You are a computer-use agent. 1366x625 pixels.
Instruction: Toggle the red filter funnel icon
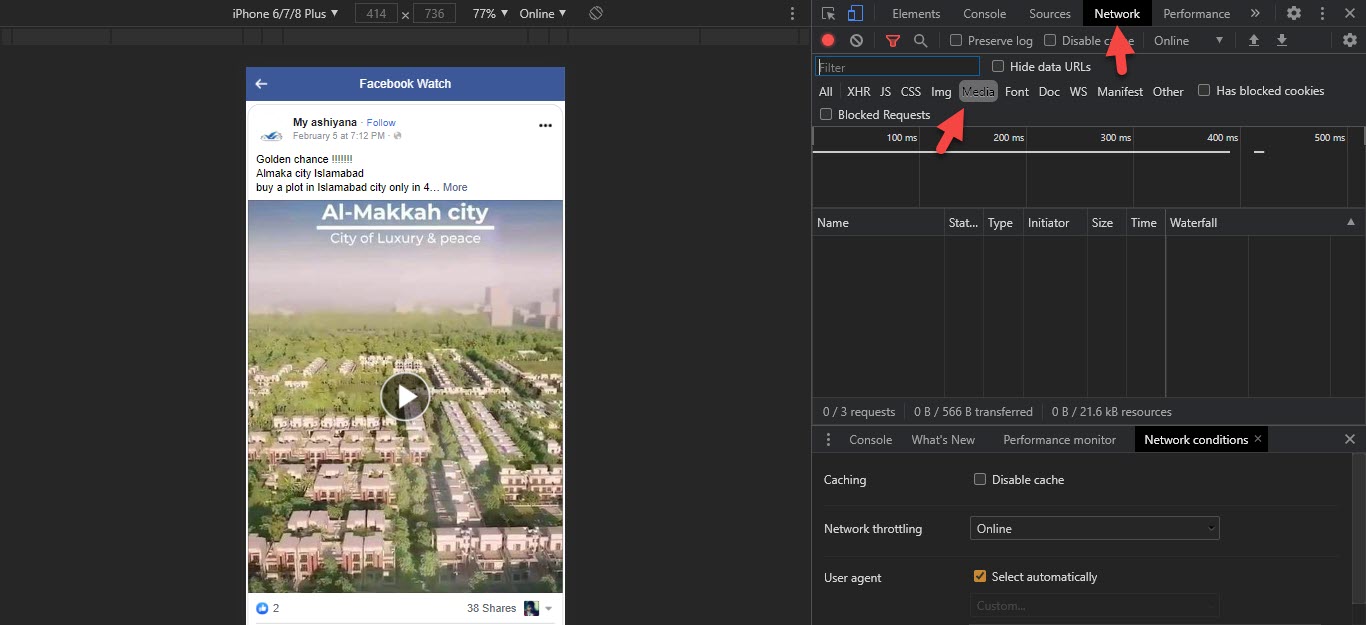point(893,41)
